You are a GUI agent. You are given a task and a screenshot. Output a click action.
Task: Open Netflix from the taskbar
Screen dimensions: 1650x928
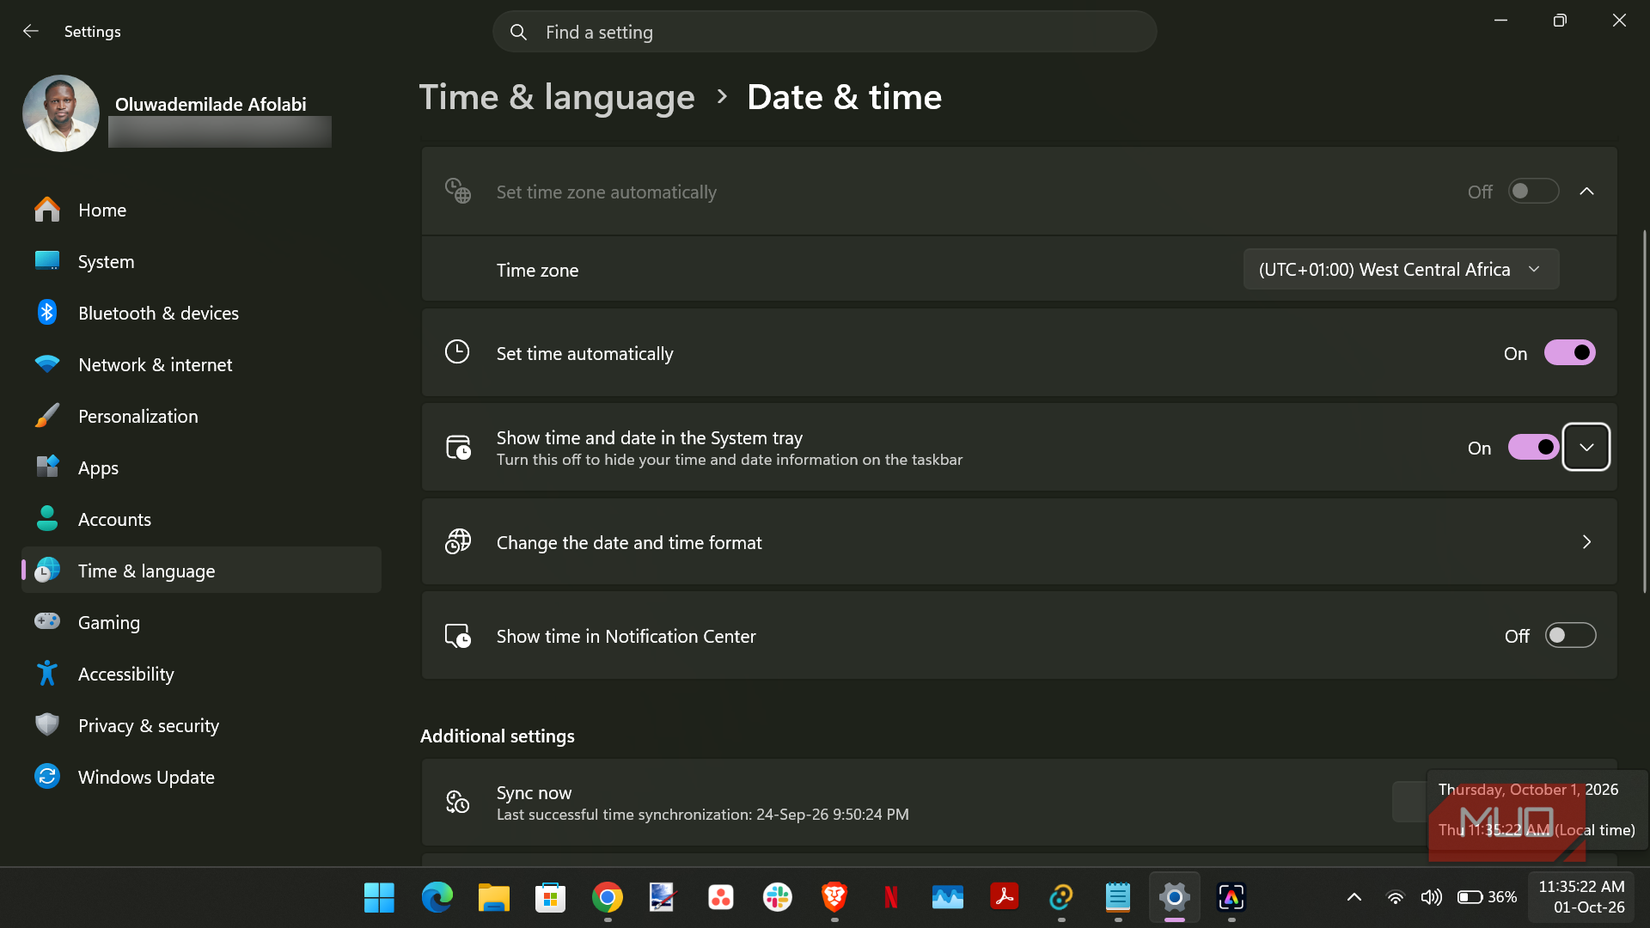click(891, 898)
